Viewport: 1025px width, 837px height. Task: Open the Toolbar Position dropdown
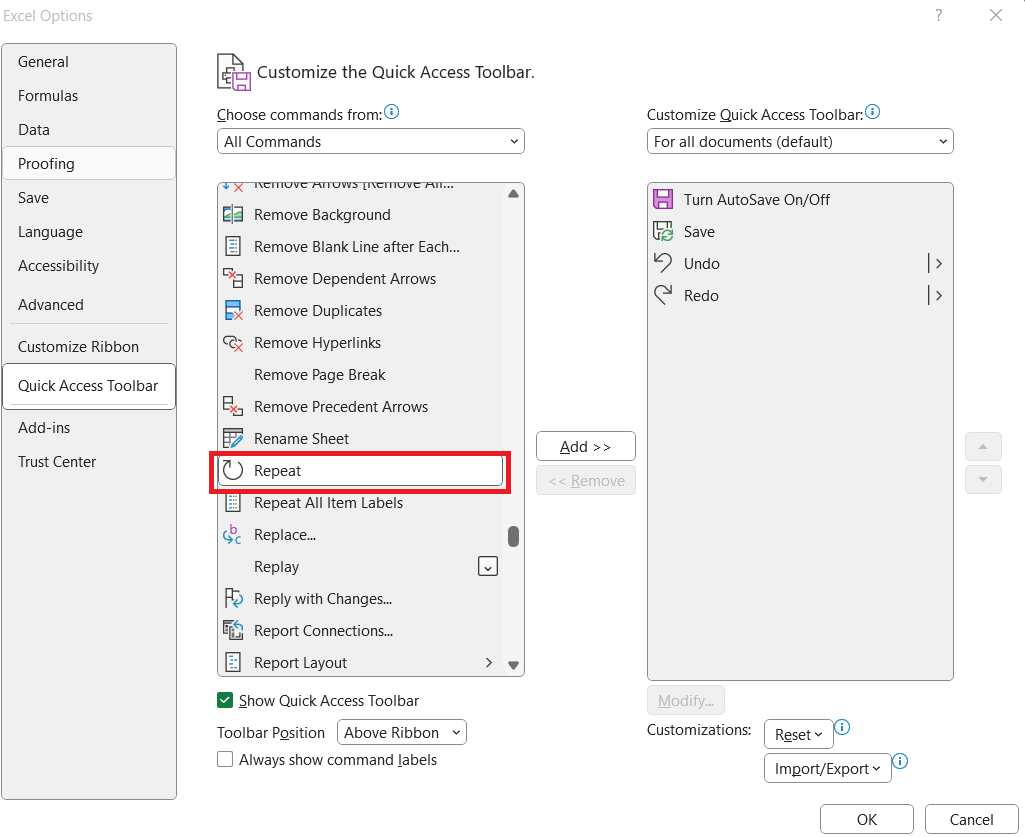tap(402, 732)
